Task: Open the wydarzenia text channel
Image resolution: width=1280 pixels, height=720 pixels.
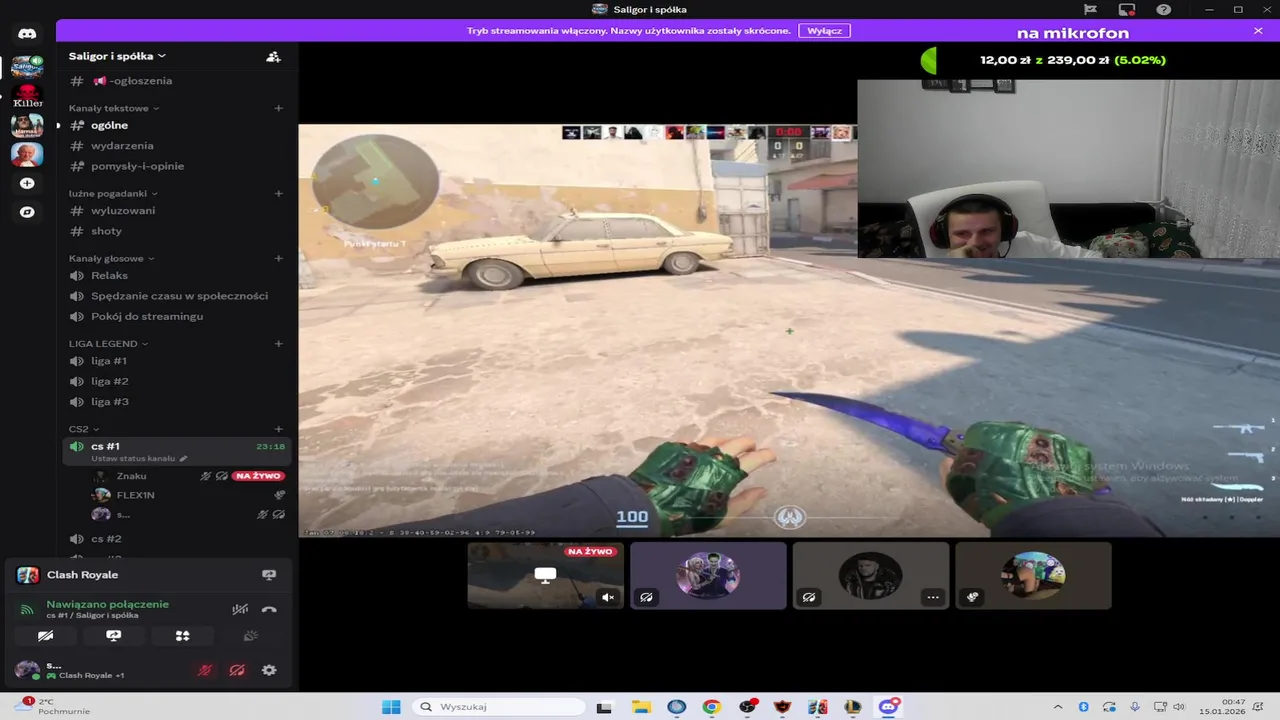Action: point(177,146)
